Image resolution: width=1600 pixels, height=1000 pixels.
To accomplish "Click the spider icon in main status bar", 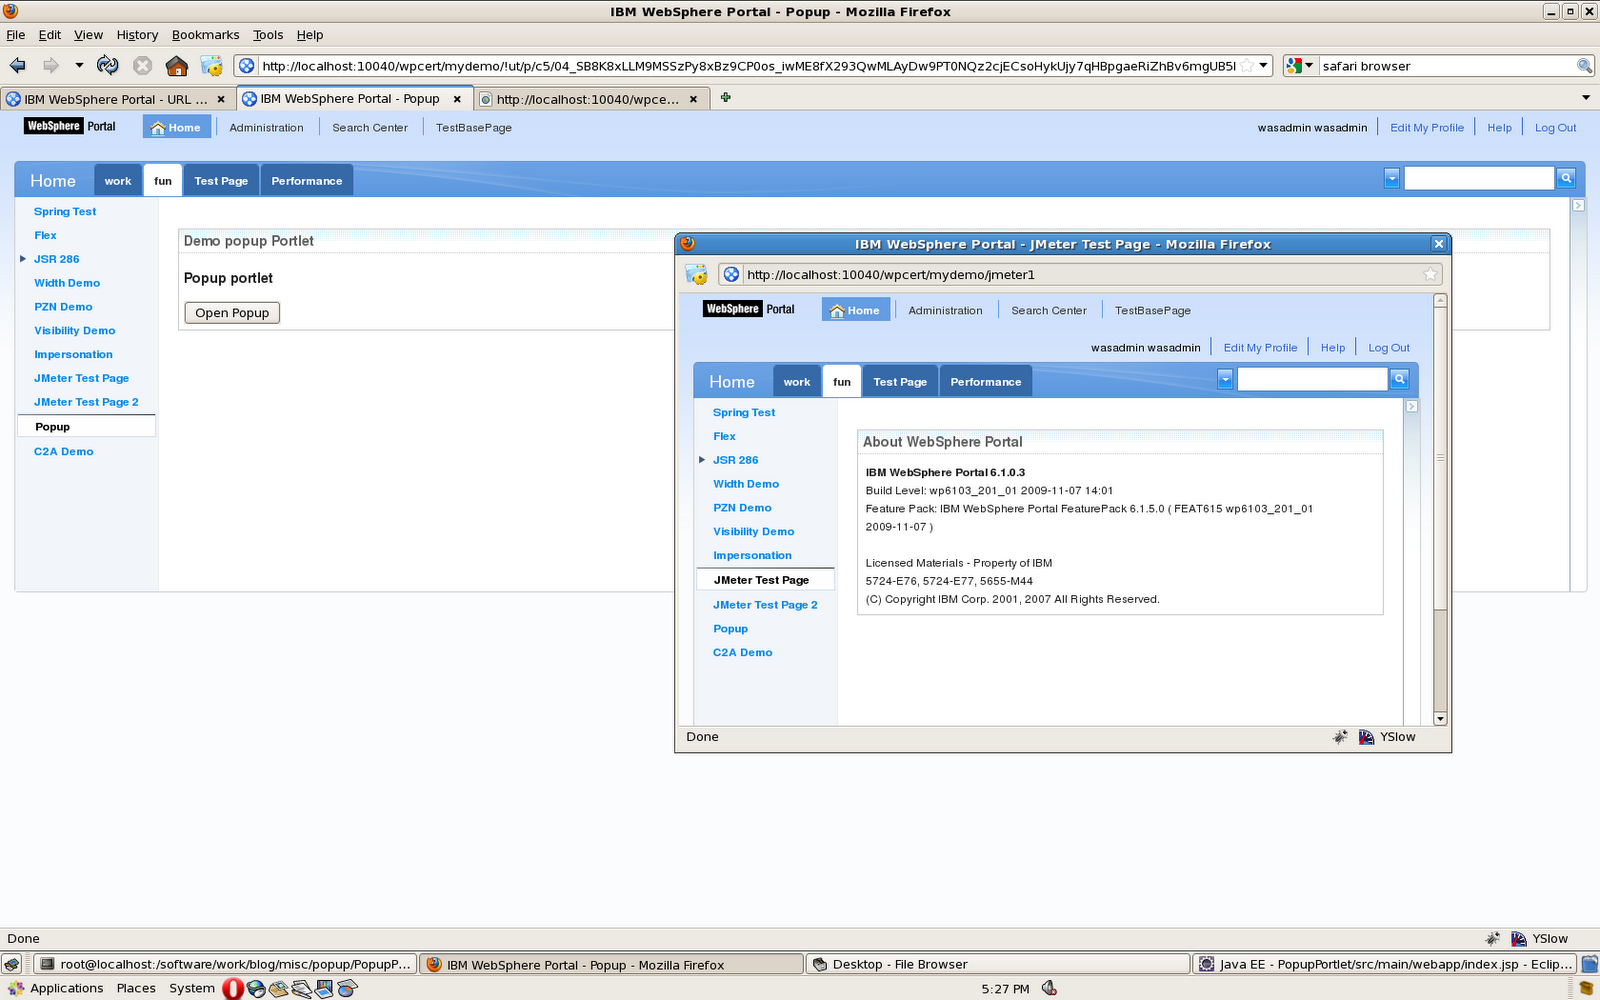I will coord(1492,939).
